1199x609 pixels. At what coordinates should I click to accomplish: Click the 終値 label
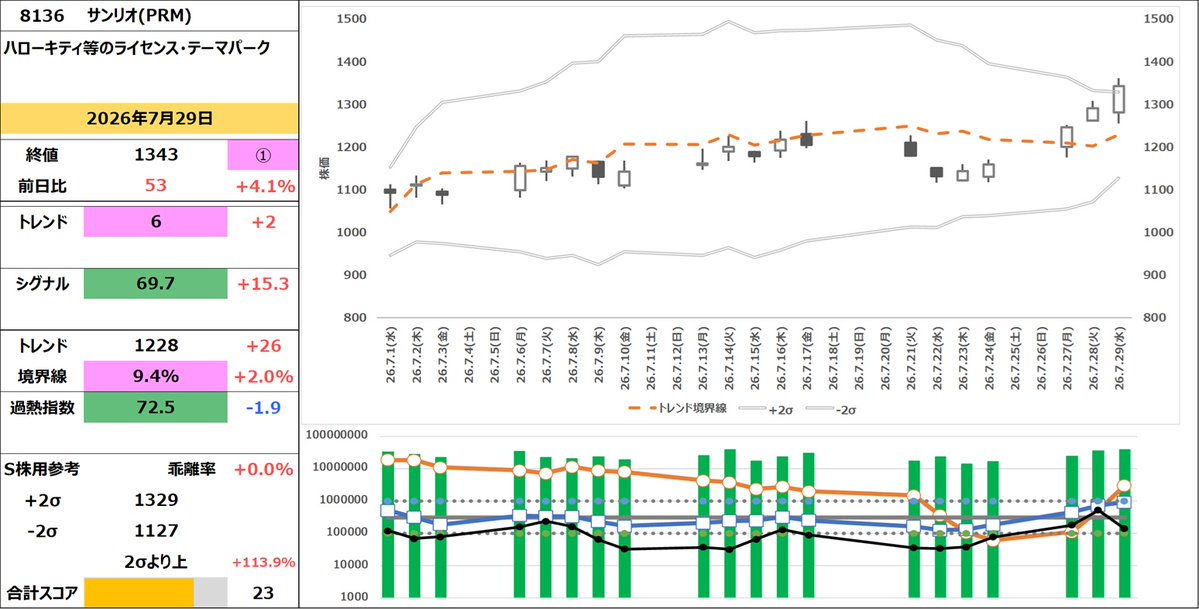point(41,155)
